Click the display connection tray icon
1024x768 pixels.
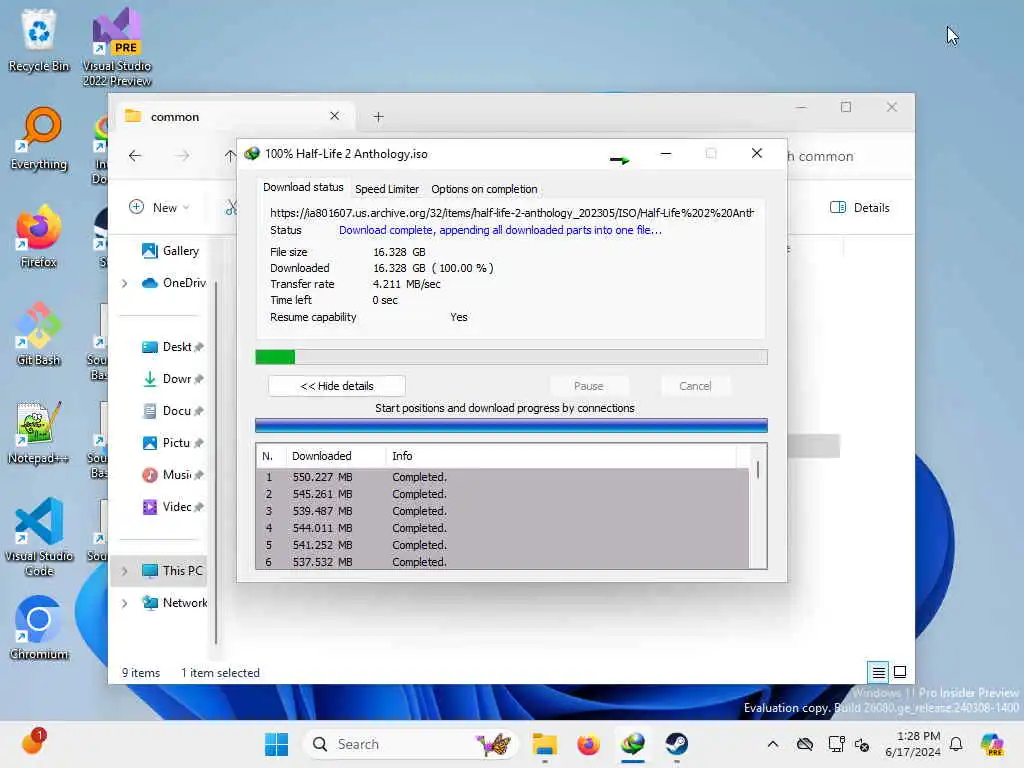click(x=836, y=744)
